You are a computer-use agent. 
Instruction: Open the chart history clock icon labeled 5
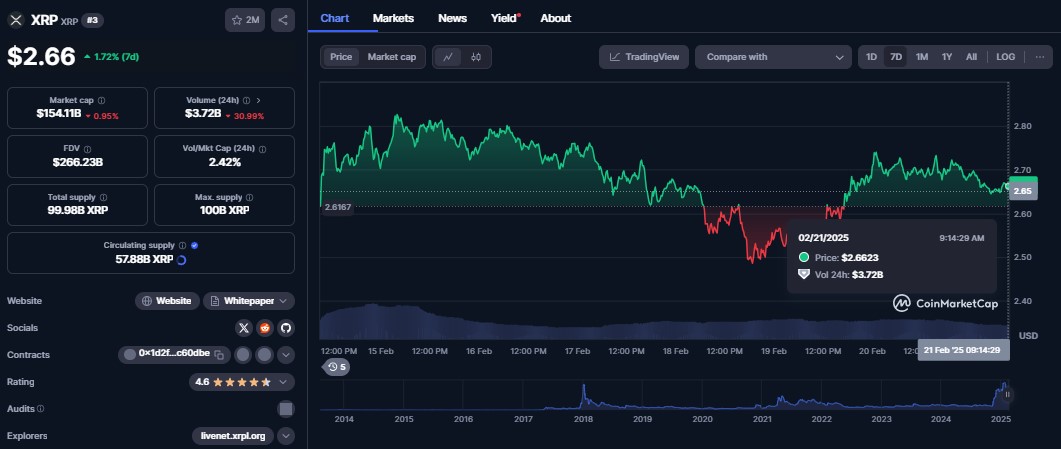(x=336, y=367)
